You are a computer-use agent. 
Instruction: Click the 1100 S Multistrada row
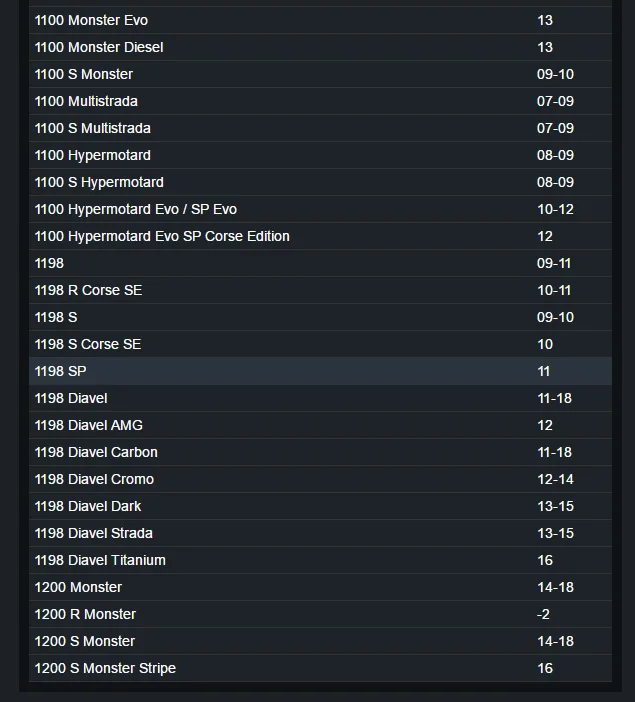[93, 128]
